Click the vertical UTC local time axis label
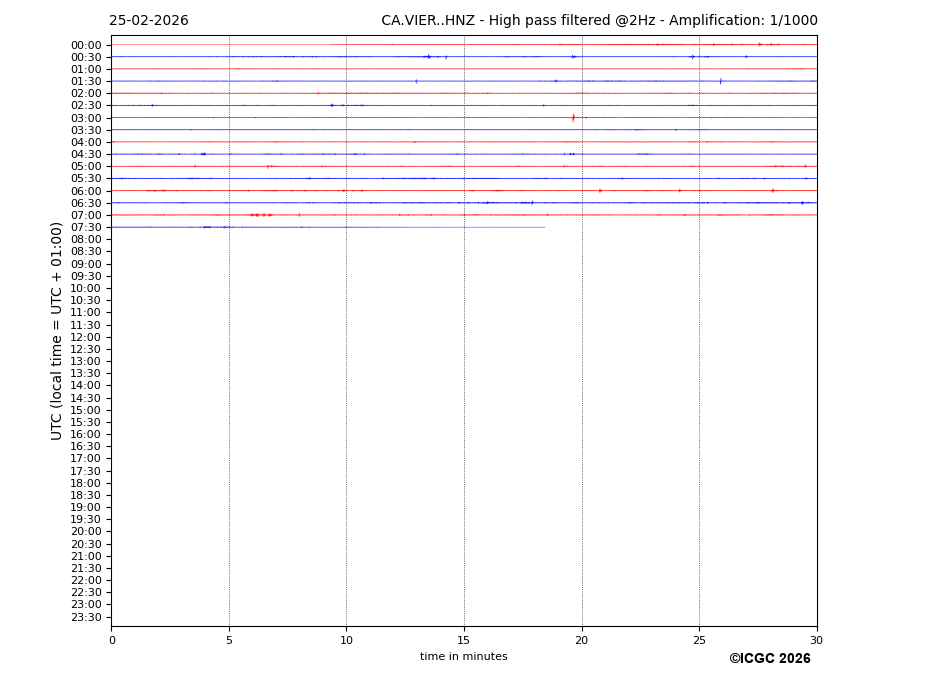Viewport: 927px width, 696px height. click(x=57, y=330)
